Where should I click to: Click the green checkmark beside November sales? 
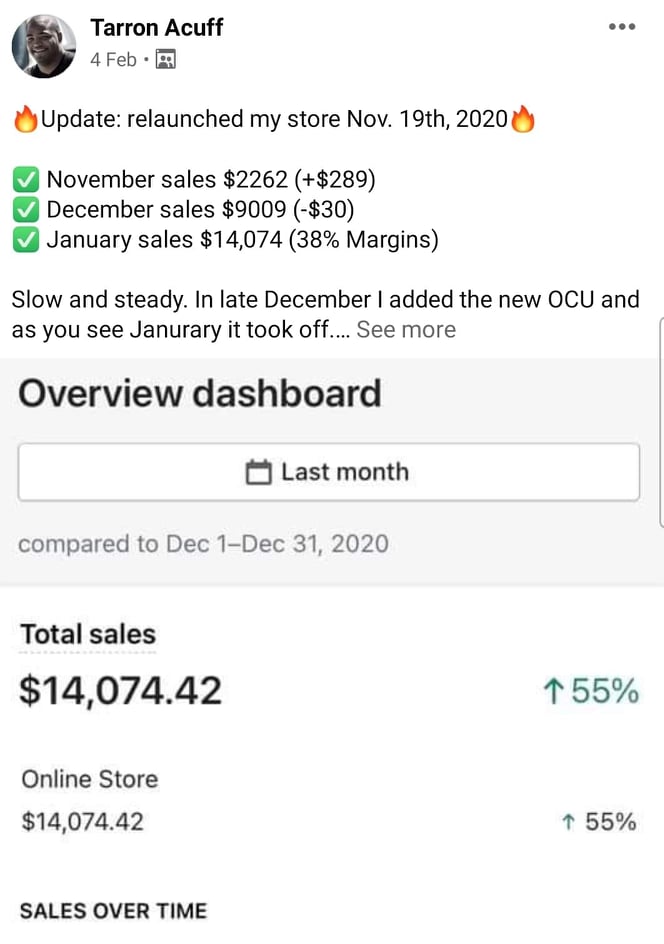26,180
